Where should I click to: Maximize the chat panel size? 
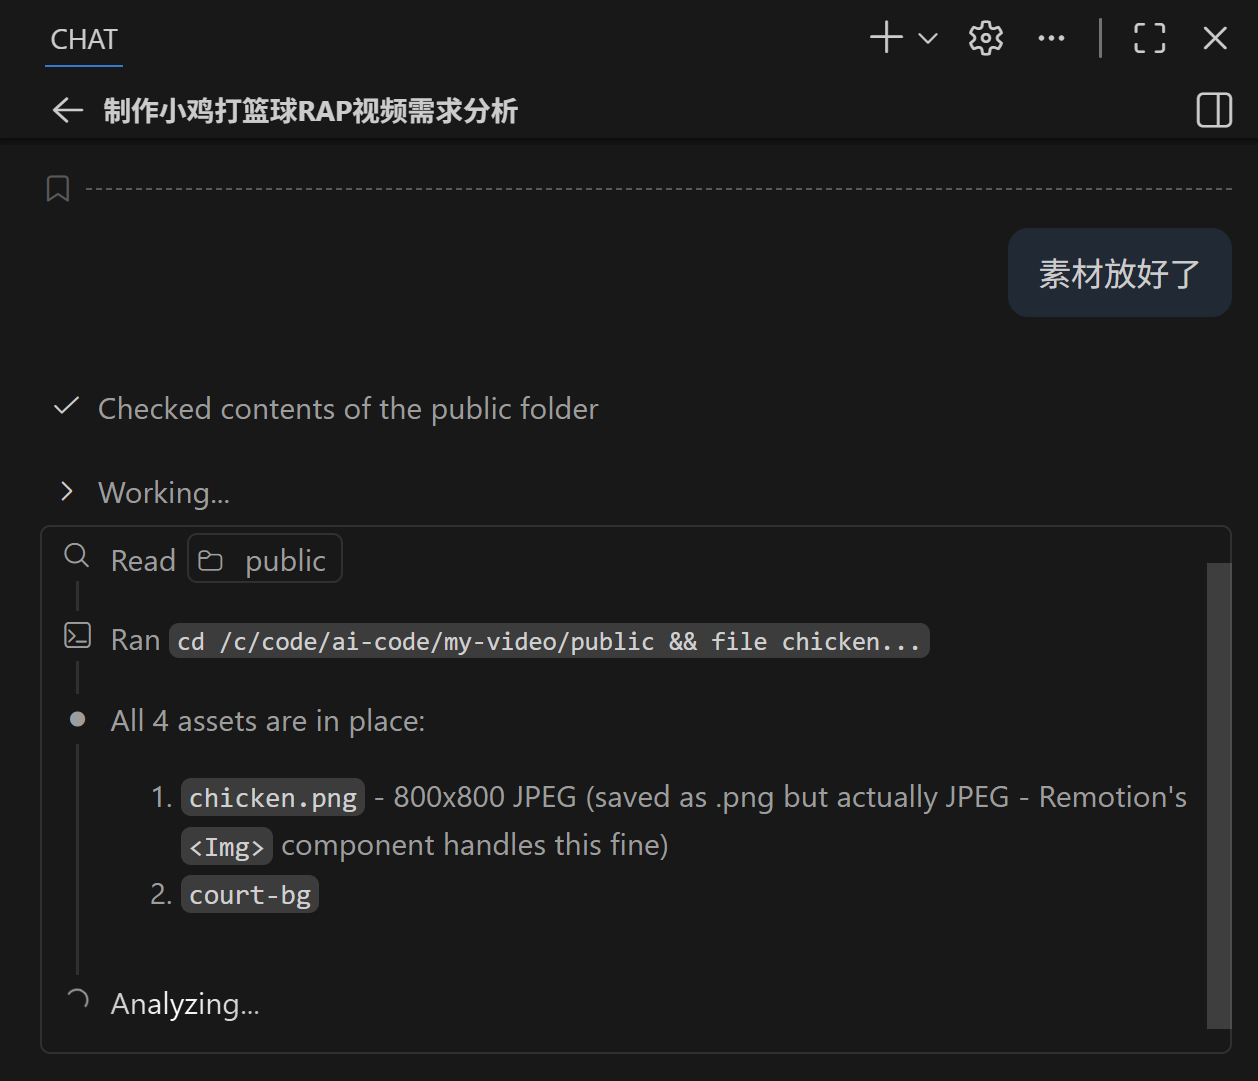[x=1149, y=39]
